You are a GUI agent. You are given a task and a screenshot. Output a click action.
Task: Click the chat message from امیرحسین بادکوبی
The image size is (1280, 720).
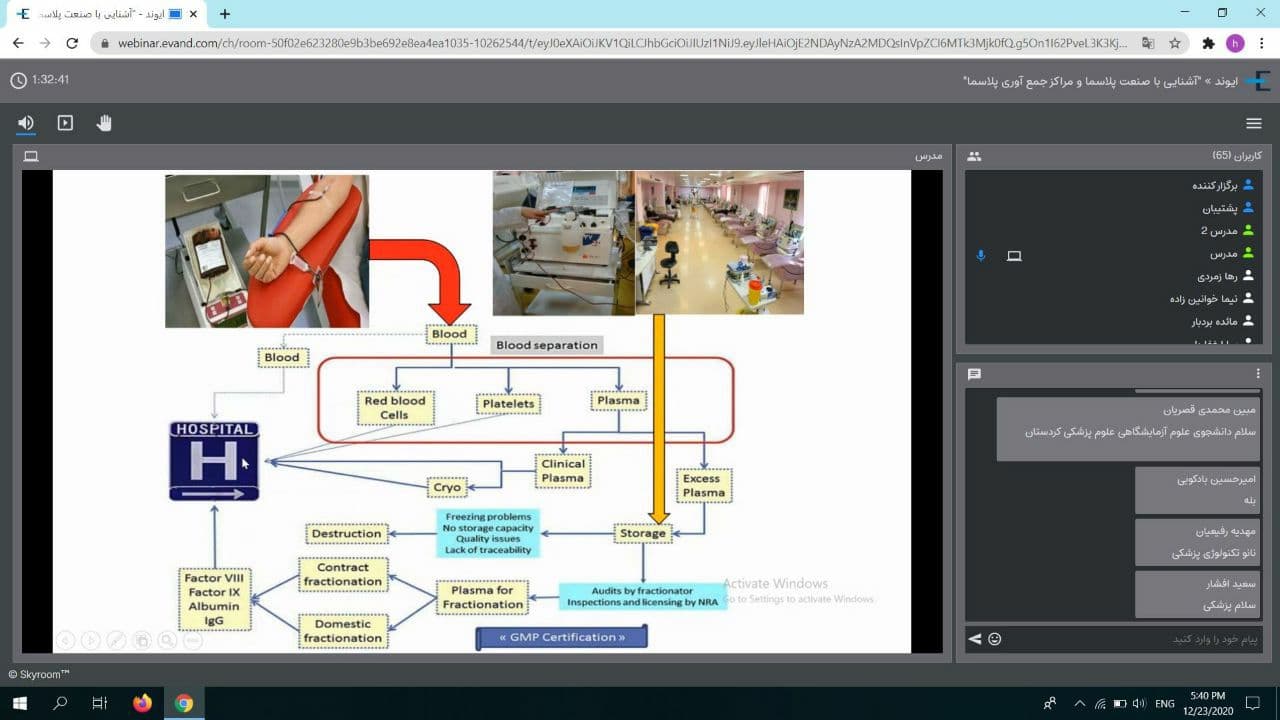pos(1198,489)
